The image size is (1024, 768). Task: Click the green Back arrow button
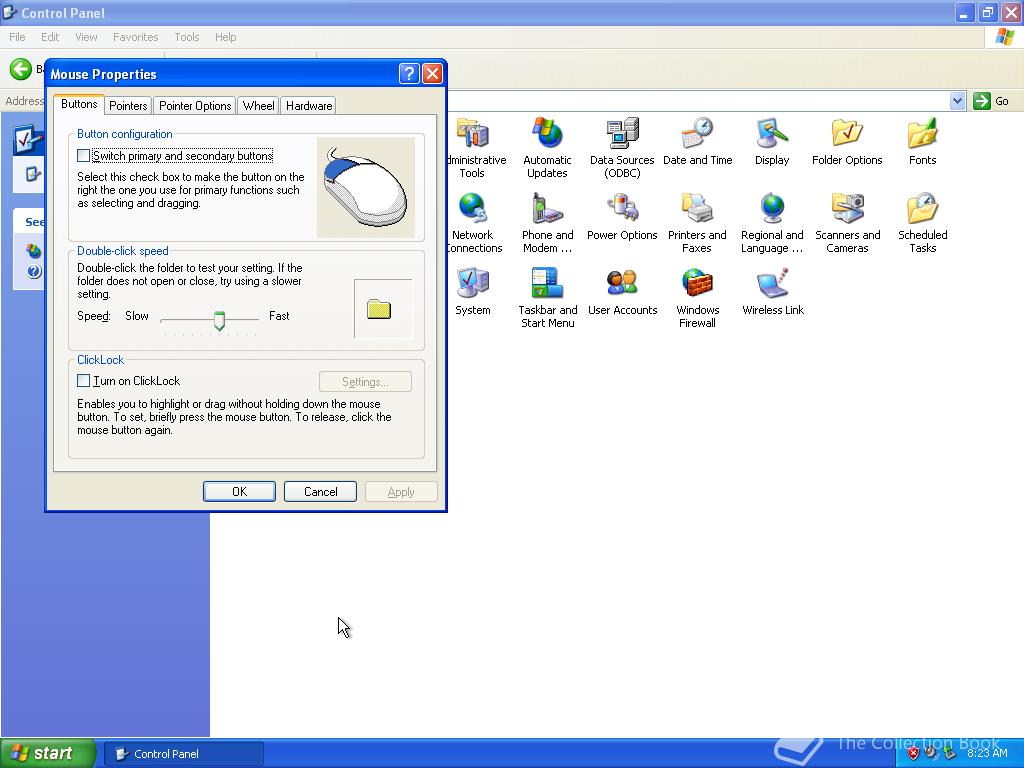[x=20, y=69]
